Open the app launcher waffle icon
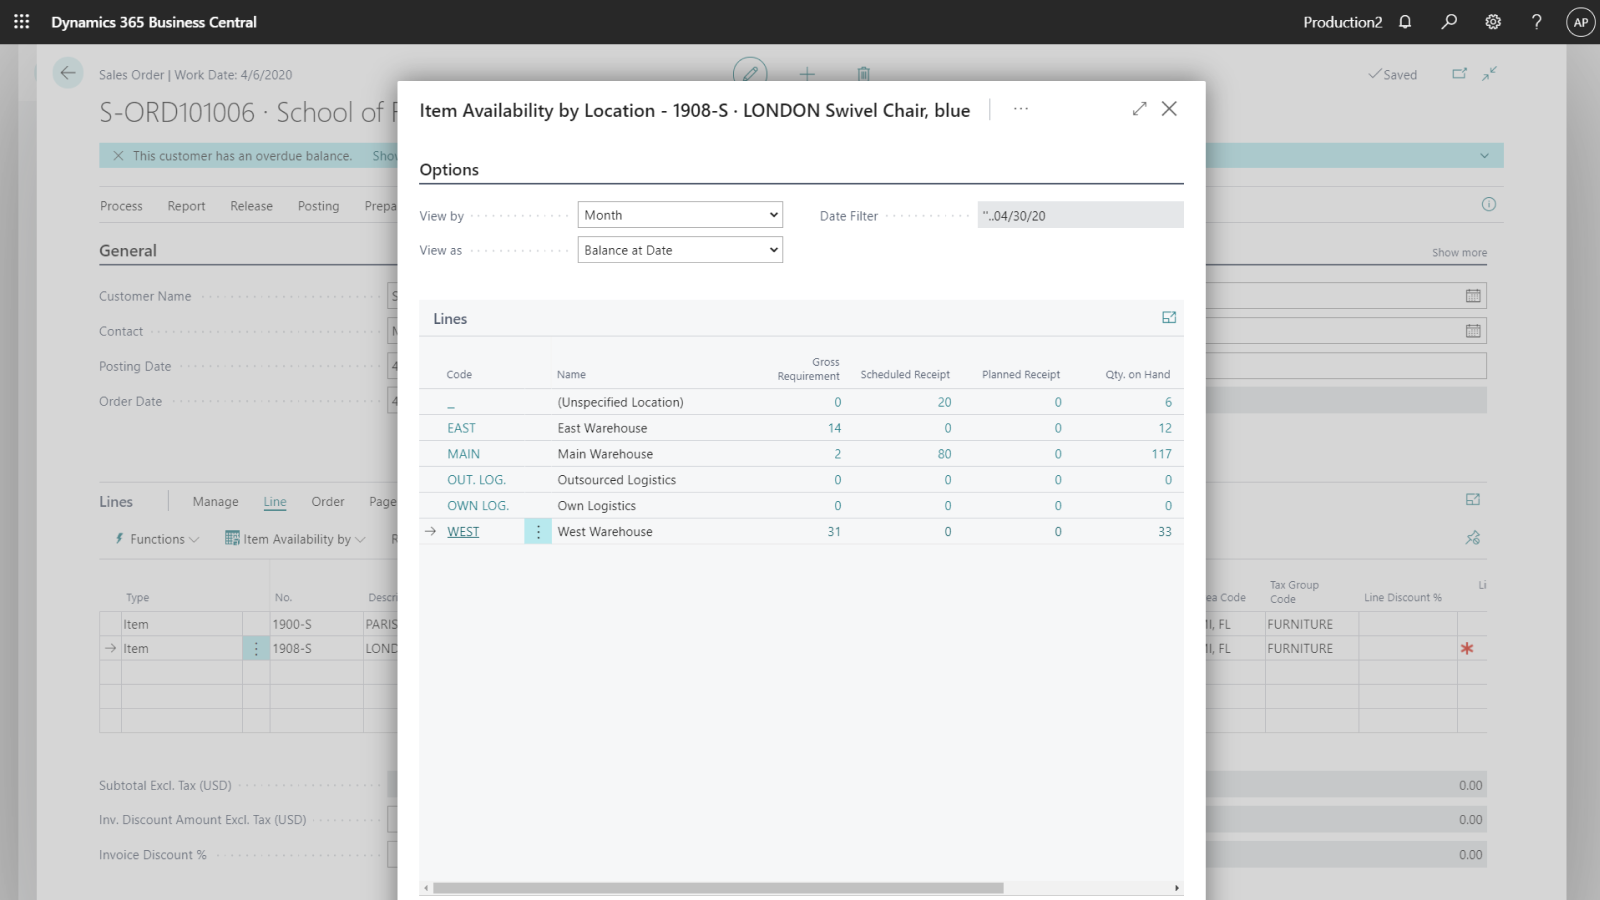1600x900 pixels. coord(22,21)
